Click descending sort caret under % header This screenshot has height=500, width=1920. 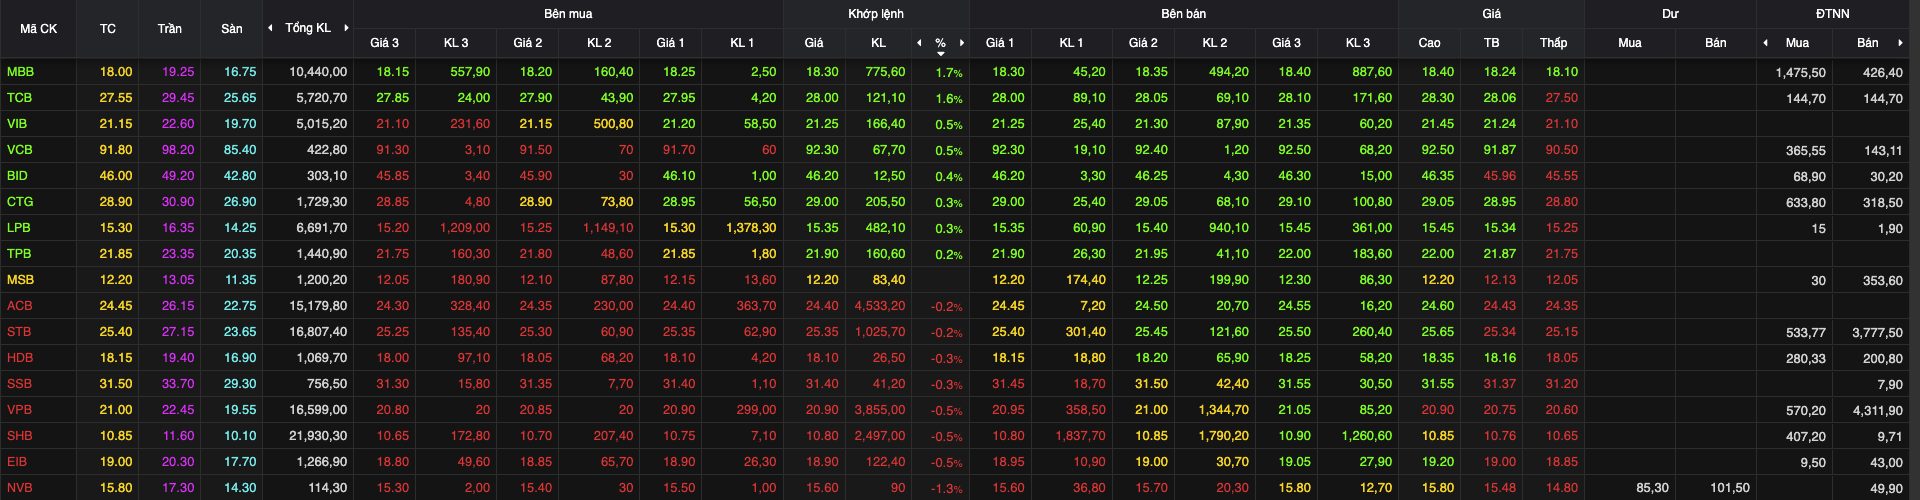[941, 53]
